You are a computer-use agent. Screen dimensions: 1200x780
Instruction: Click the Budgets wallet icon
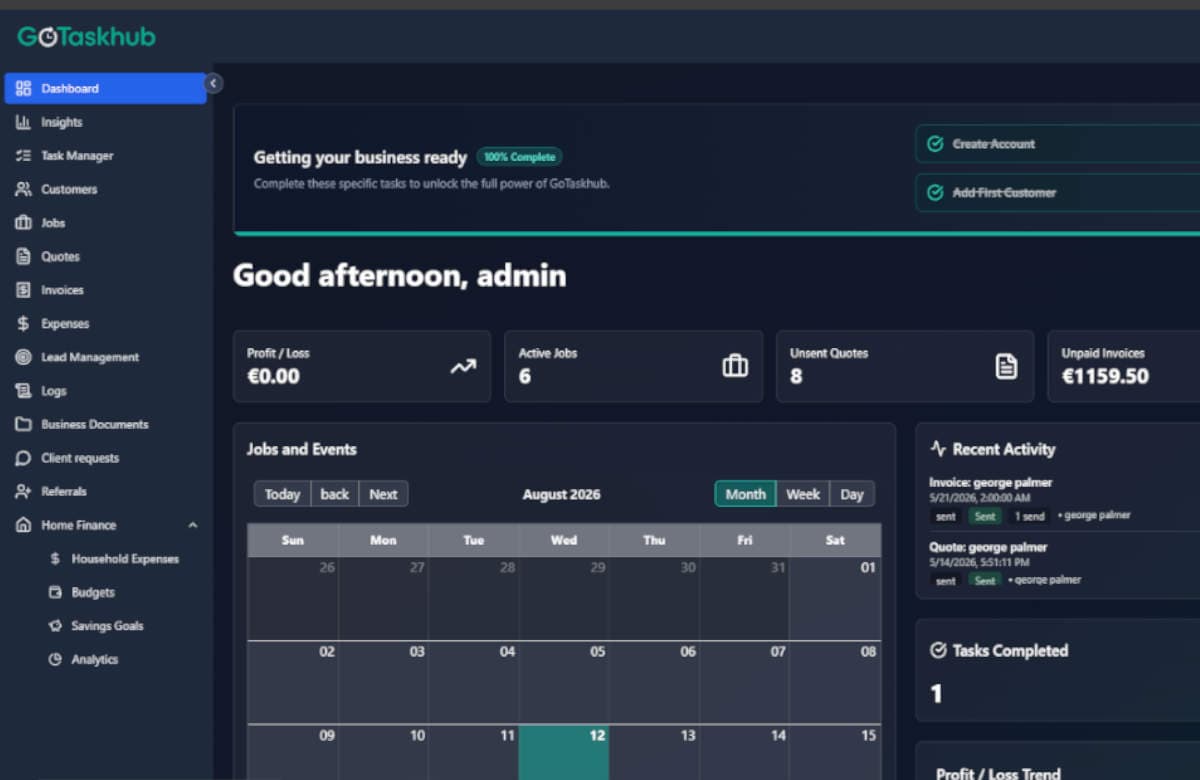click(x=55, y=592)
